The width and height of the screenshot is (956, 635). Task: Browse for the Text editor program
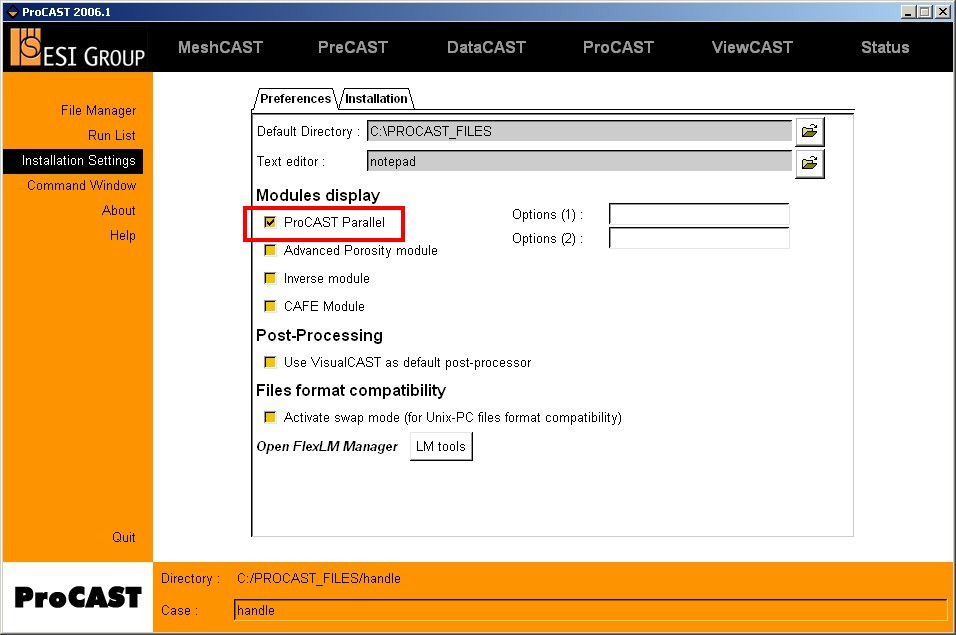coord(810,163)
